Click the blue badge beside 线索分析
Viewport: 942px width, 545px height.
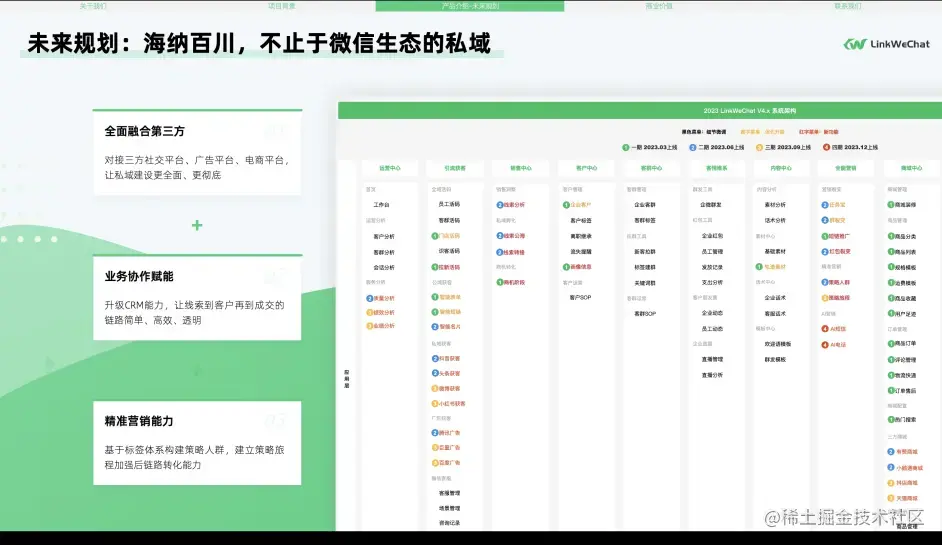[x=499, y=205]
